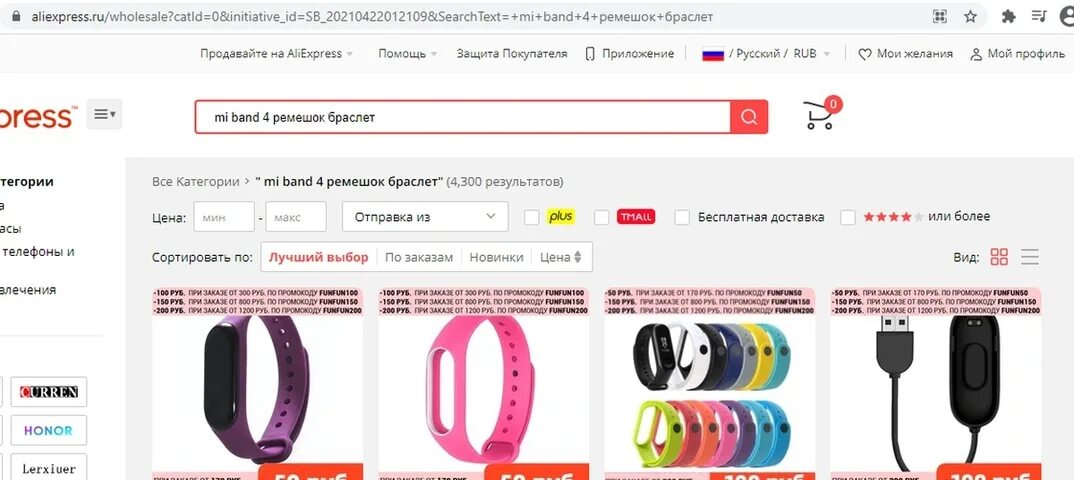Tick the Tmall filter checkbox
The image size is (1074, 480).
(x=601, y=217)
